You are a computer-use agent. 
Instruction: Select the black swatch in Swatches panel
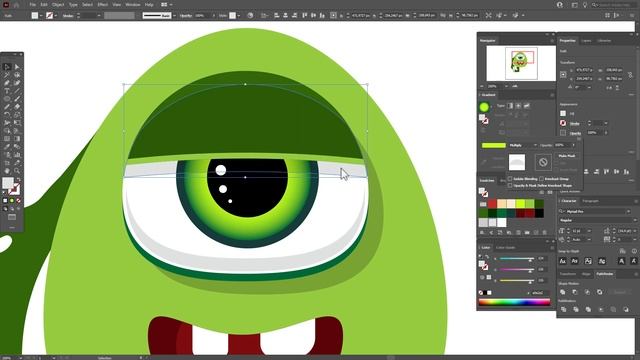(539, 213)
